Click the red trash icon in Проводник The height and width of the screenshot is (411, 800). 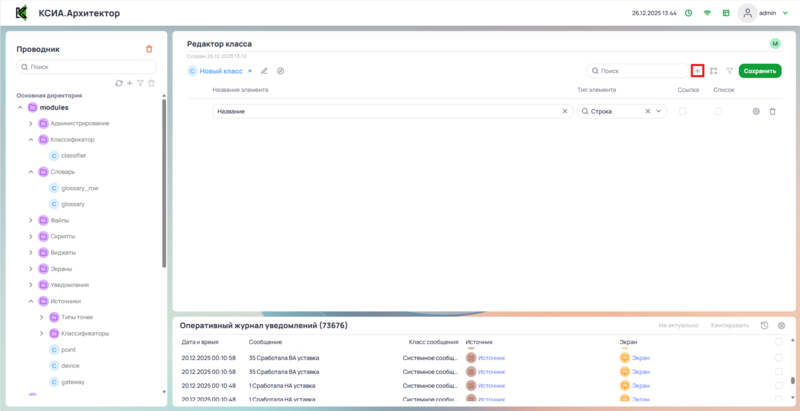click(x=149, y=48)
